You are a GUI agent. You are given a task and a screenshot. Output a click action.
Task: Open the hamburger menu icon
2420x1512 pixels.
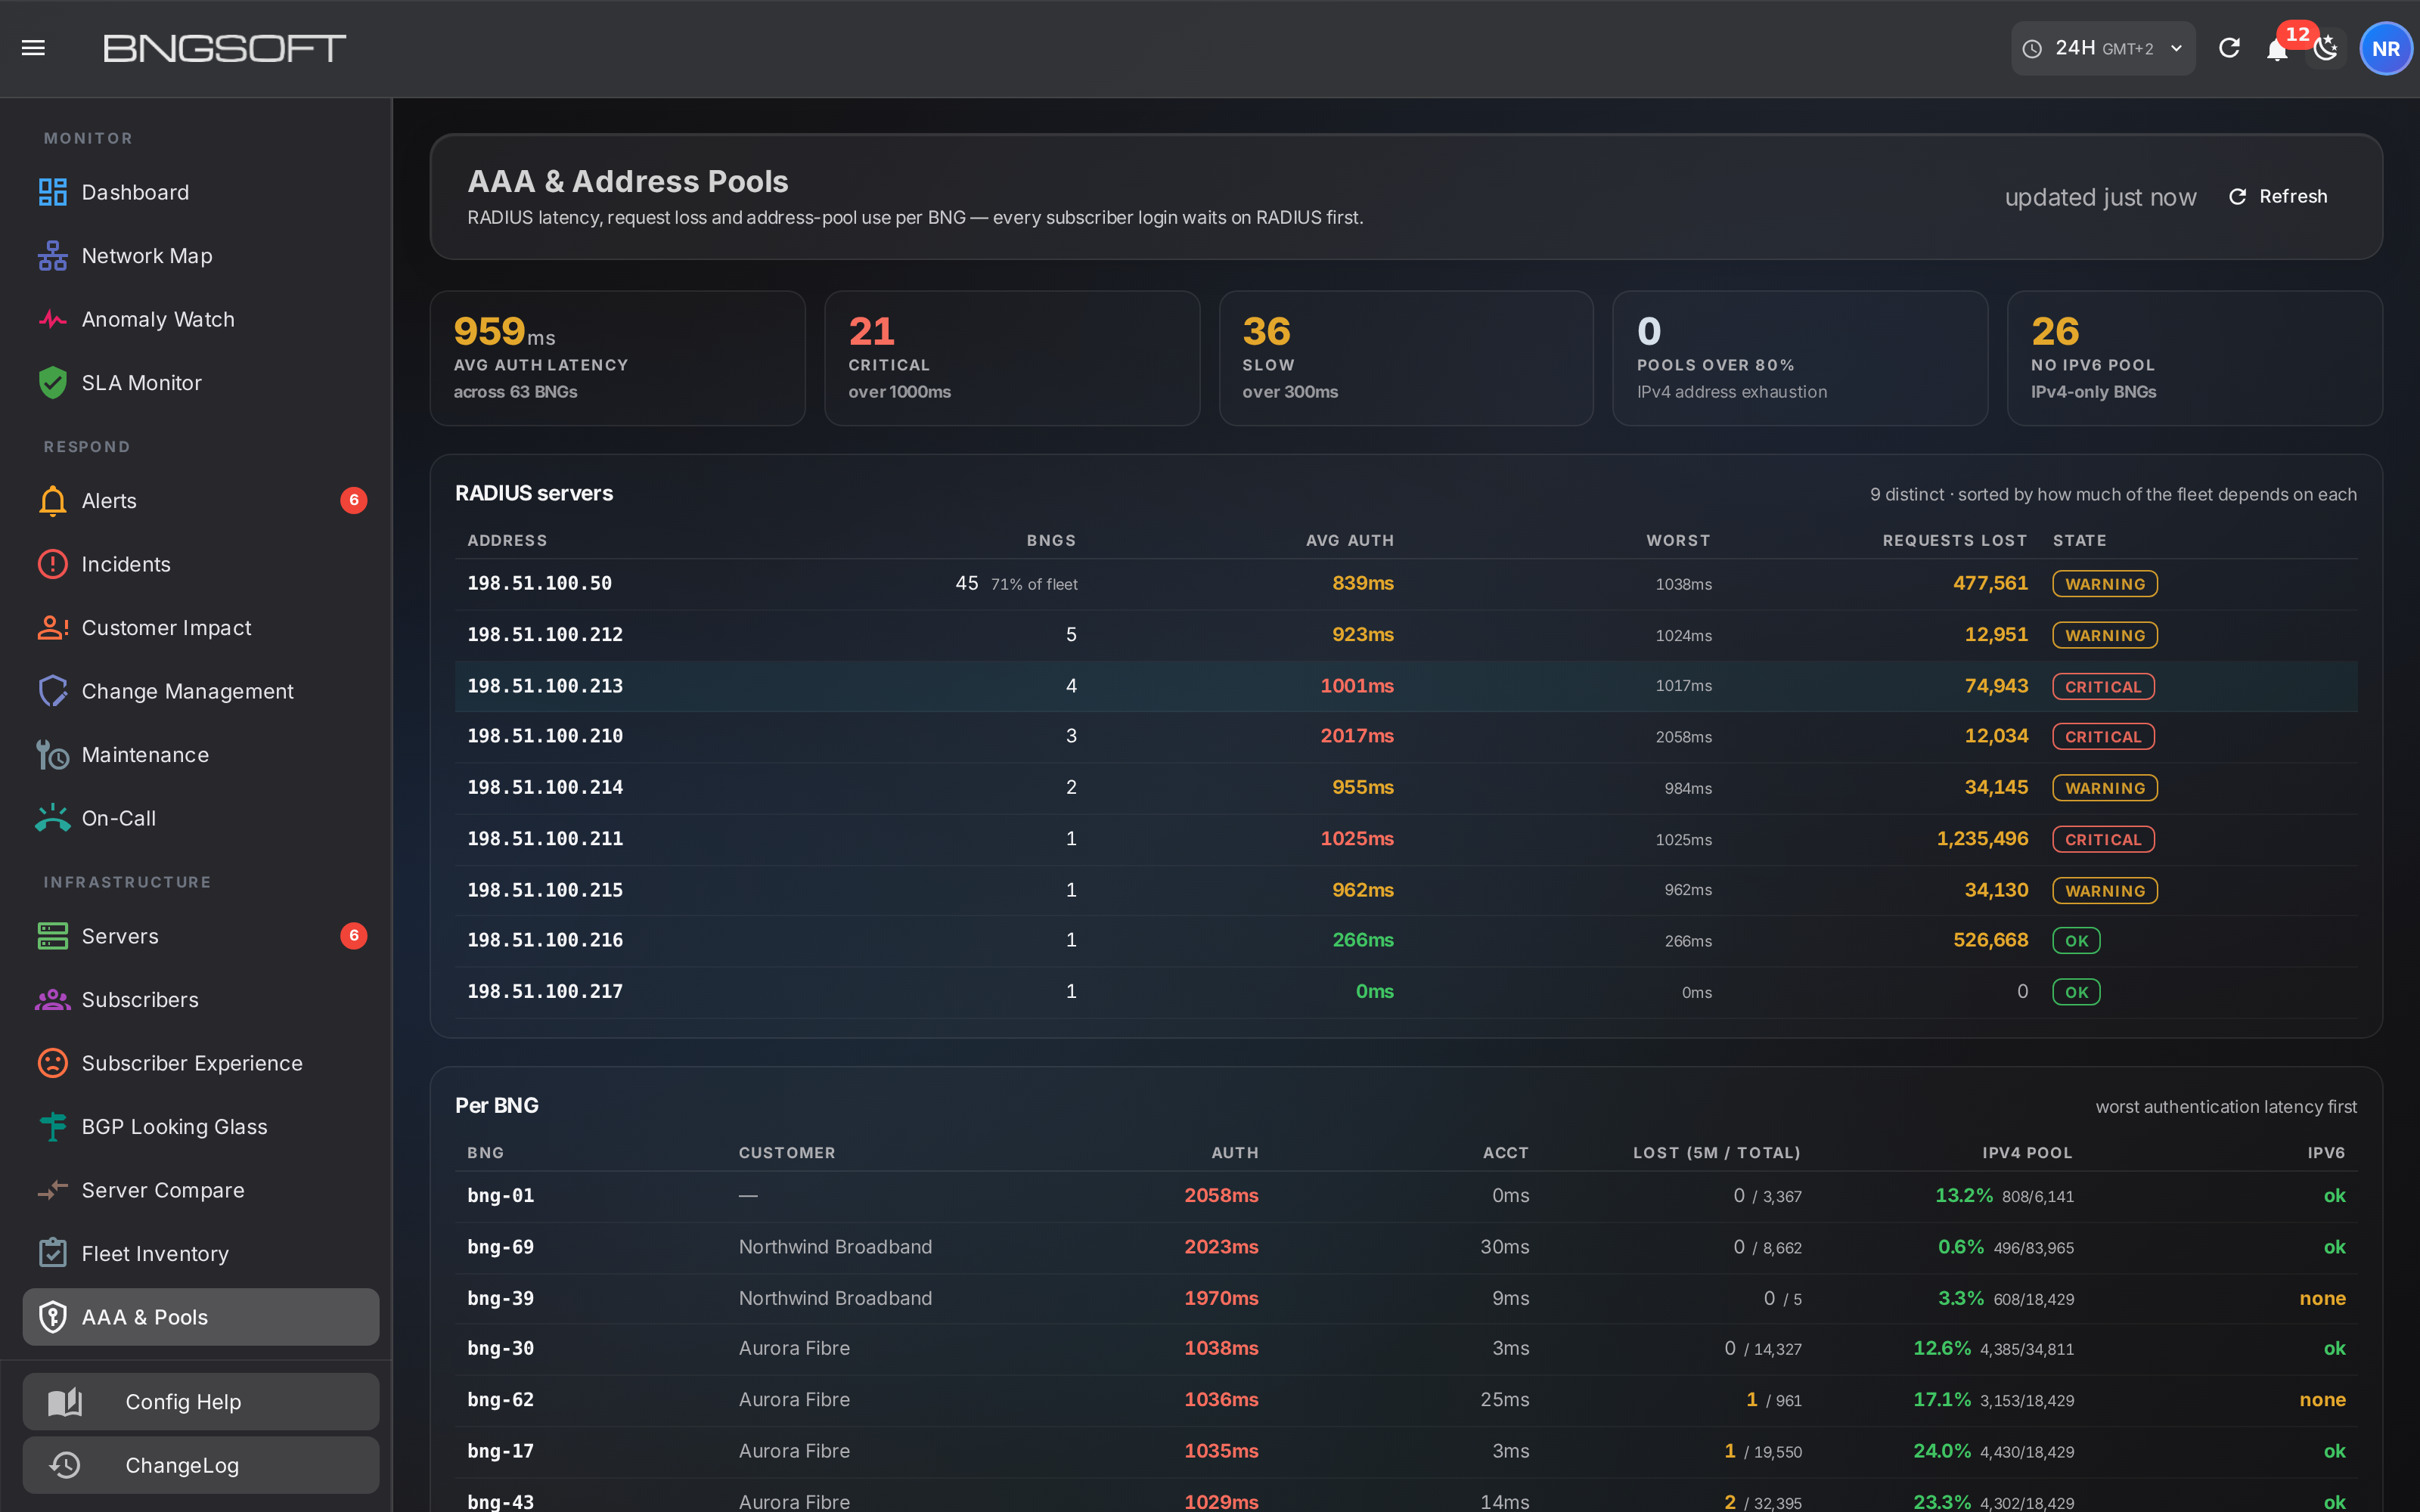(33, 48)
